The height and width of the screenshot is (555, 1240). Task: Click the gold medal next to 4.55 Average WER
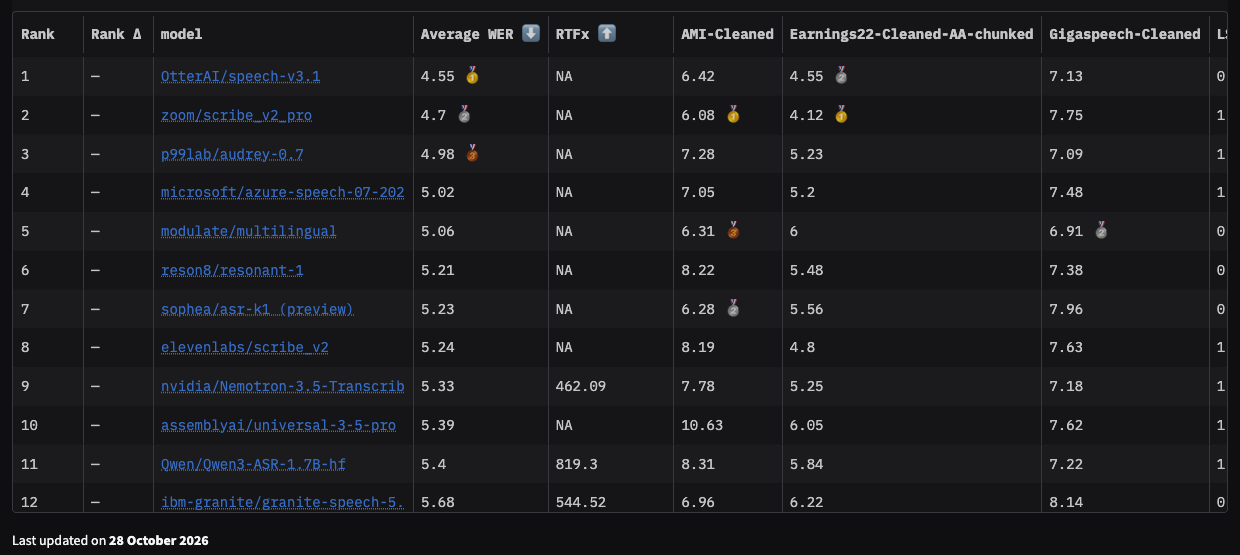click(472, 76)
